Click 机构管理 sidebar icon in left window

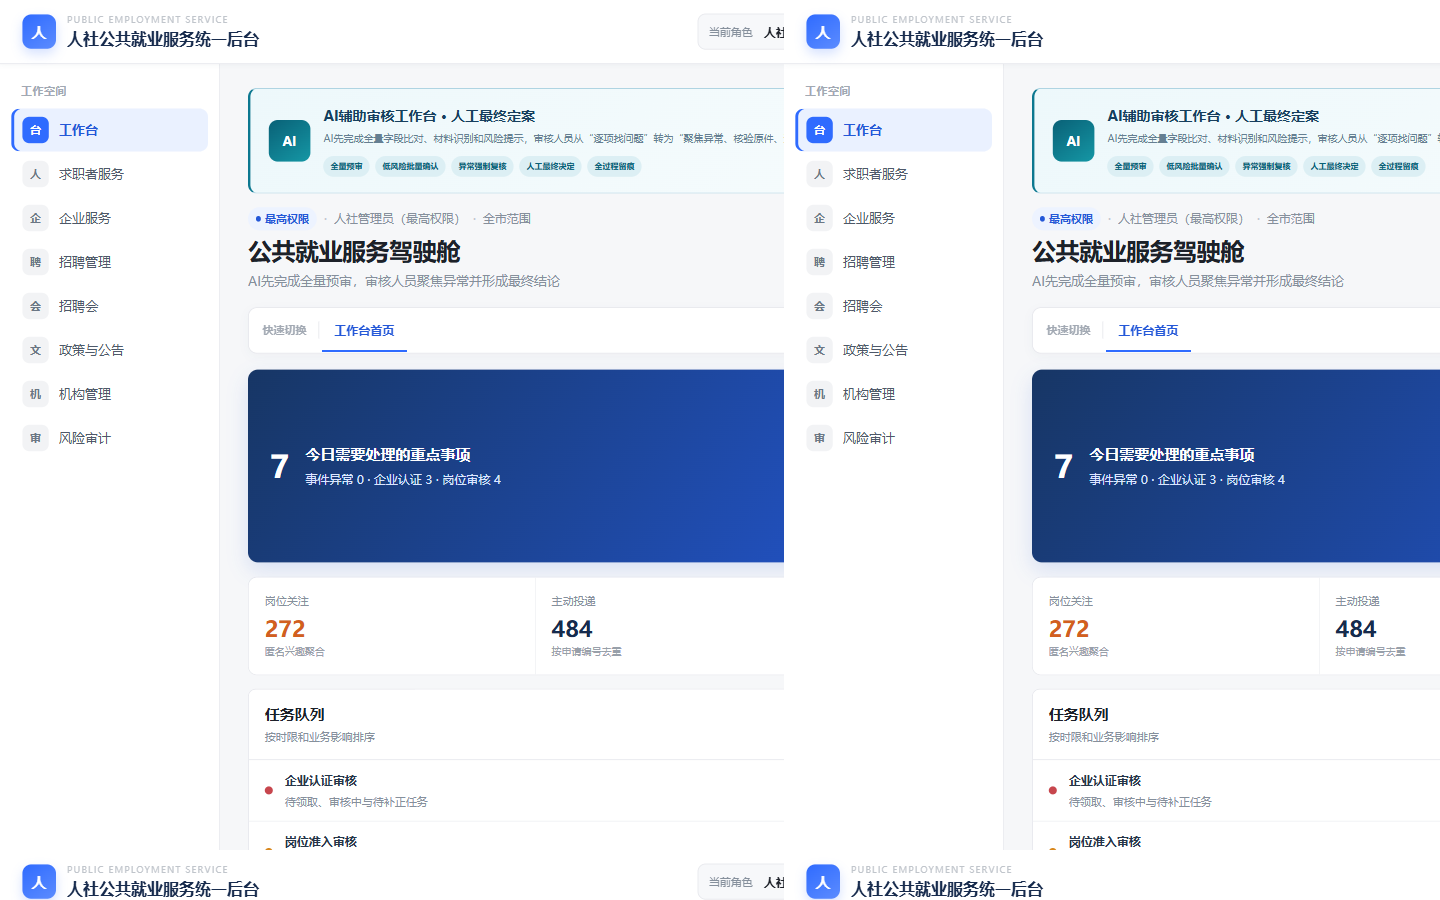click(x=35, y=394)
